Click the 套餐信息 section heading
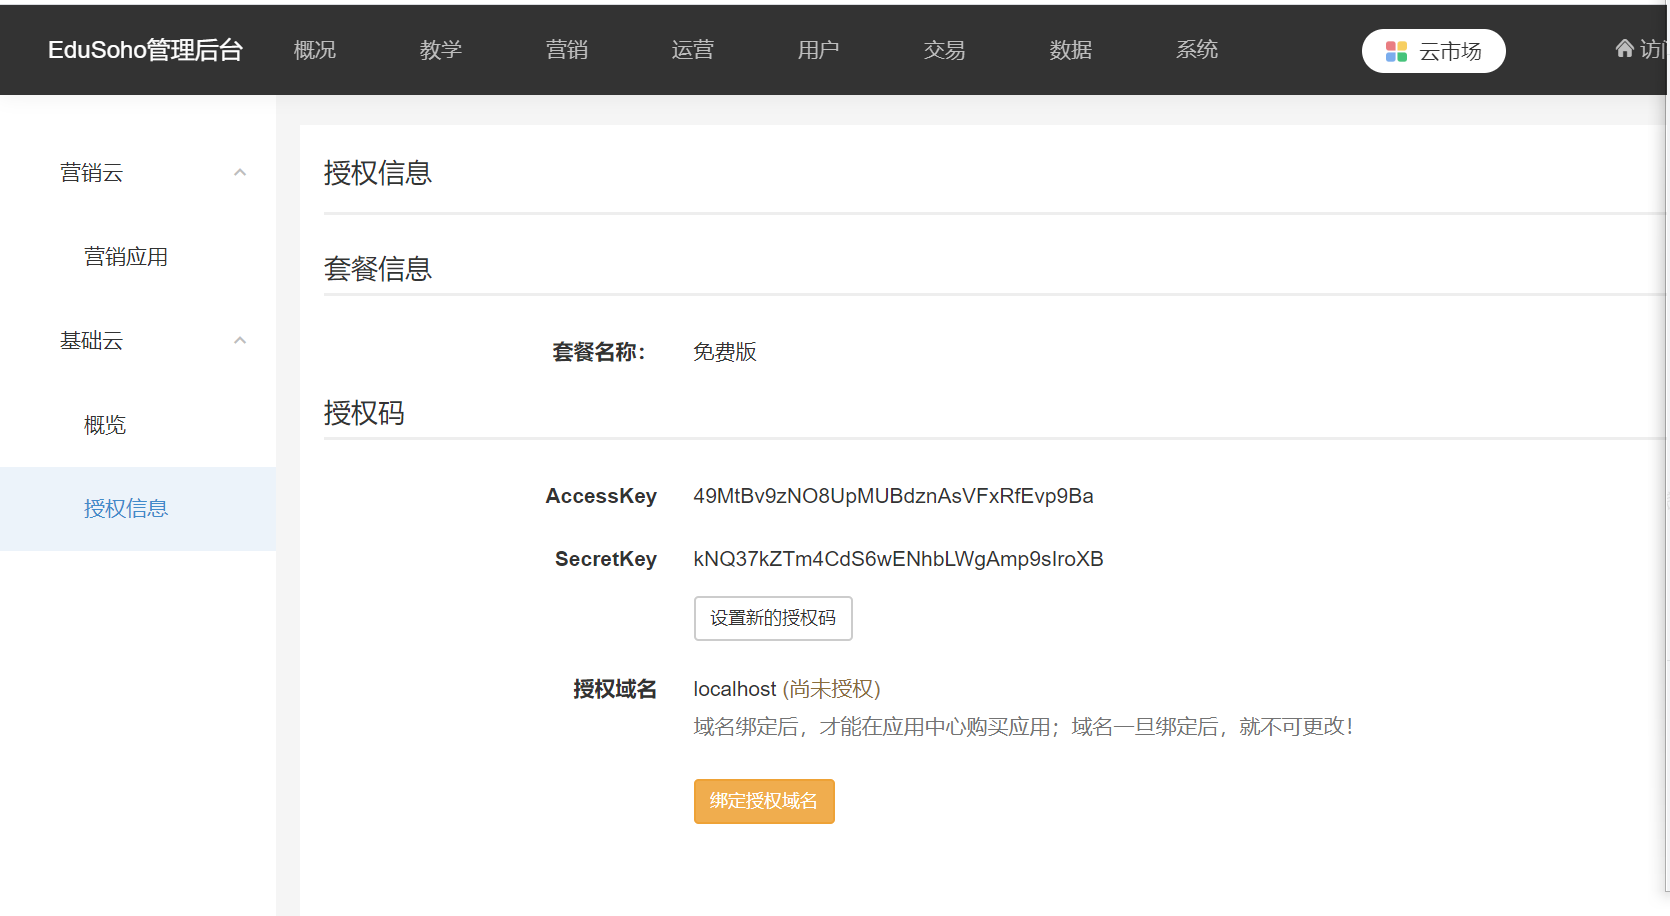 click(378, 269)
